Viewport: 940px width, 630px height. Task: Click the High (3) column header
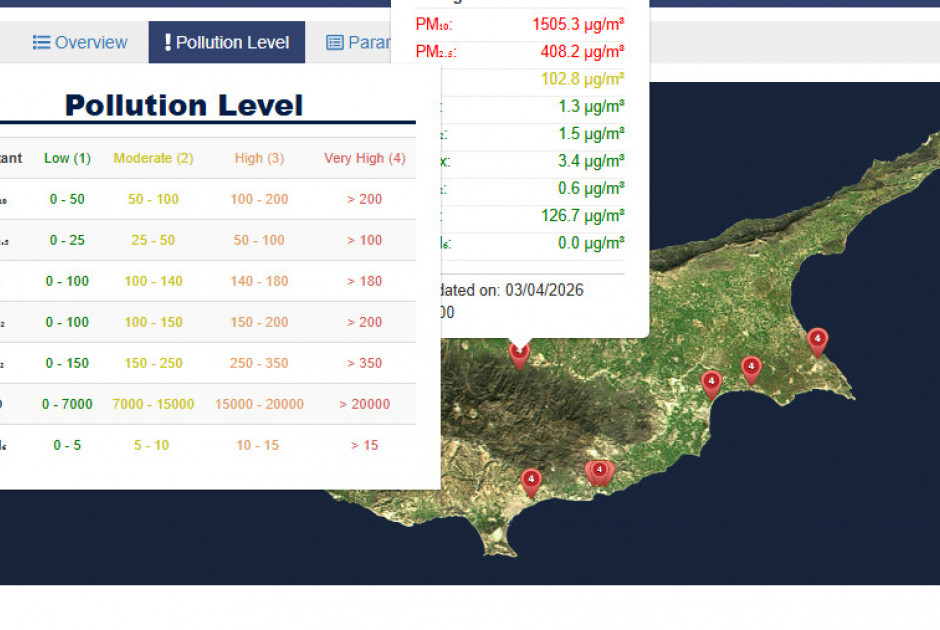259,158
